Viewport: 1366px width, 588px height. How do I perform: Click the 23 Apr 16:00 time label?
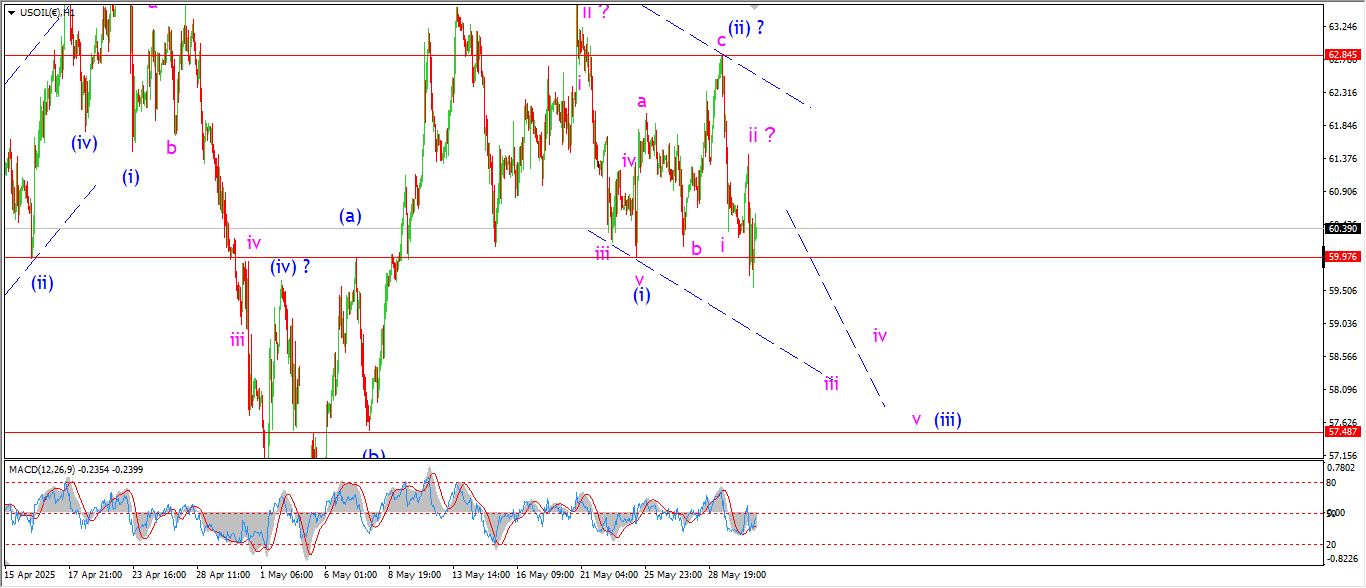click(x=160, y=575)
